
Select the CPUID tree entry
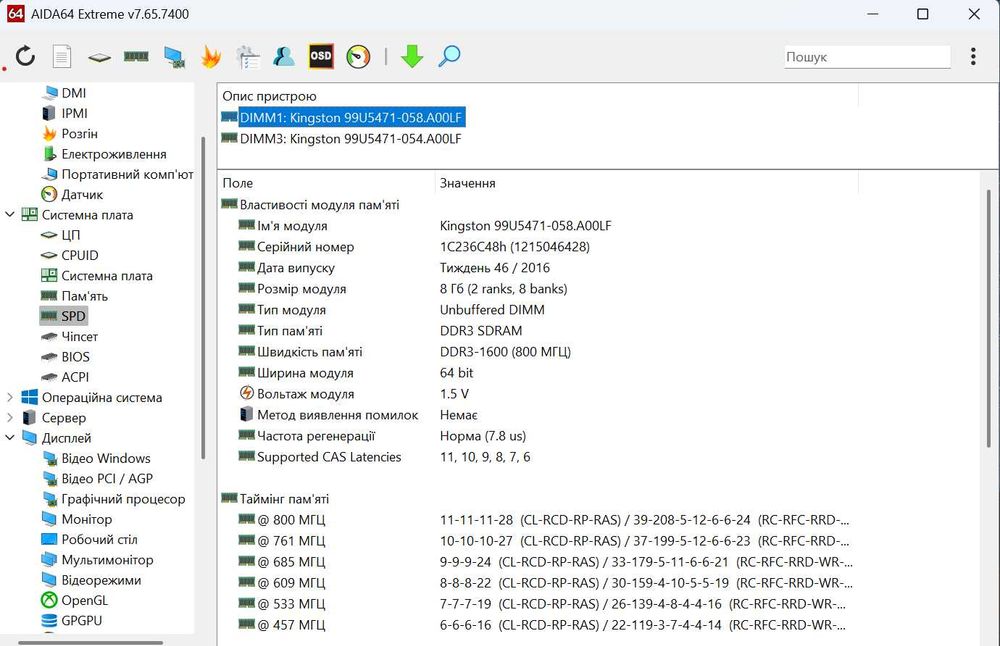coord(80,256)
